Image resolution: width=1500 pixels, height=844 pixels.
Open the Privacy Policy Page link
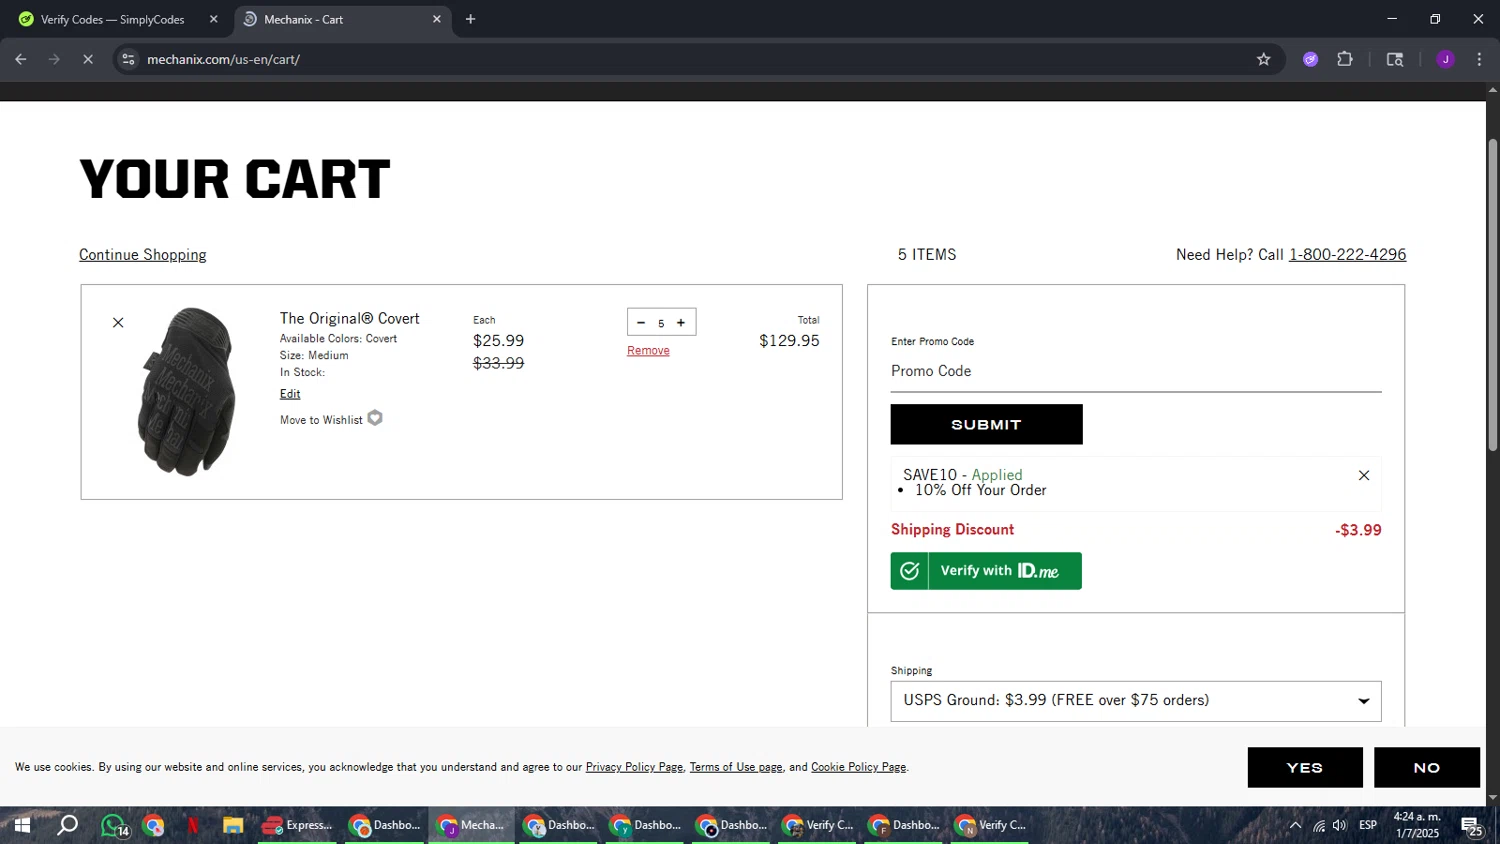click(634, 767)
